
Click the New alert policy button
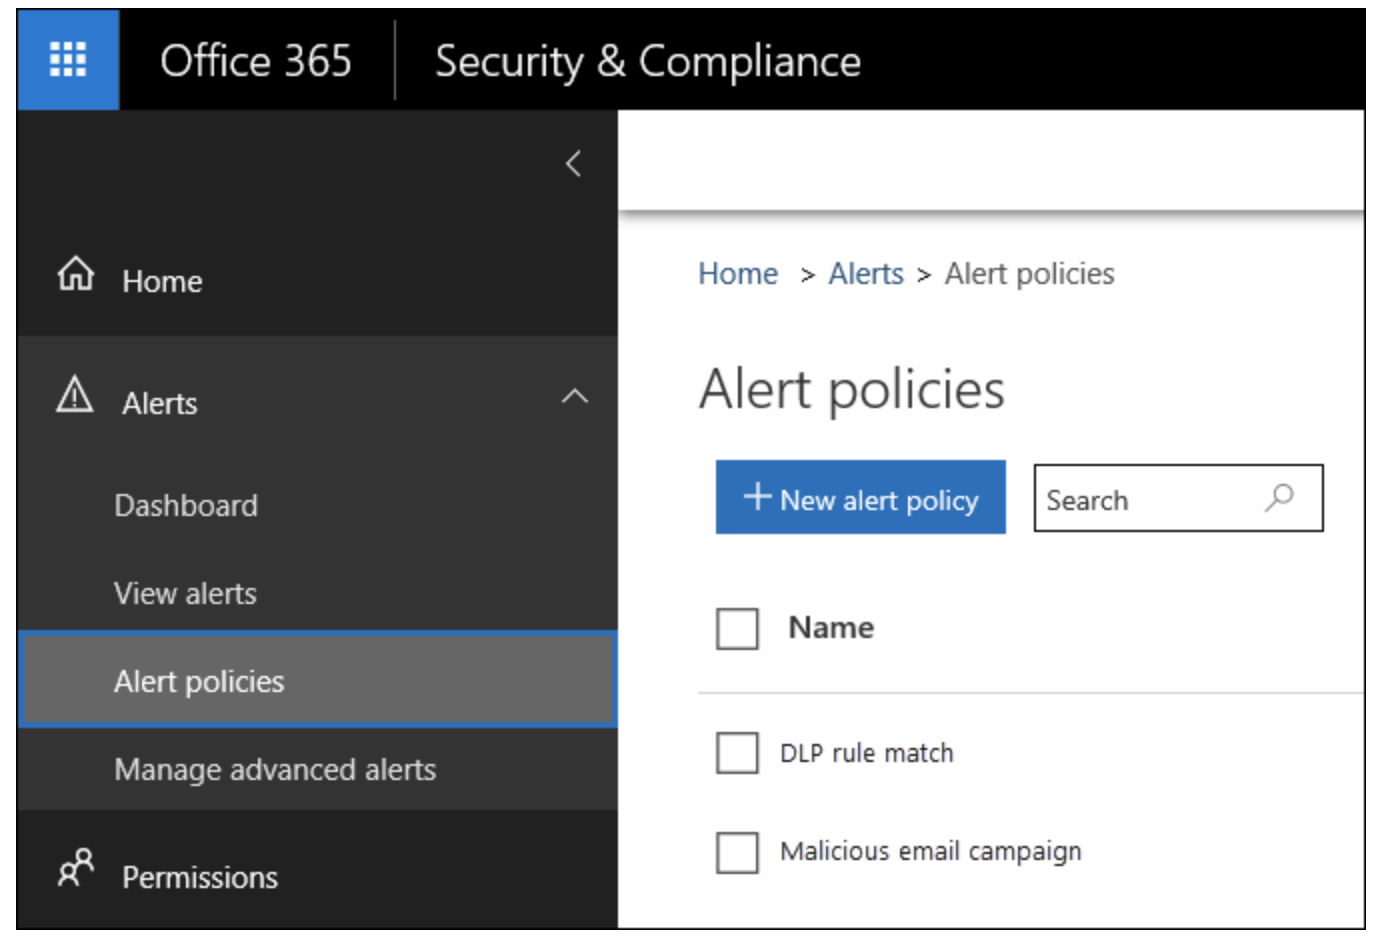click(x=860, y=498)
